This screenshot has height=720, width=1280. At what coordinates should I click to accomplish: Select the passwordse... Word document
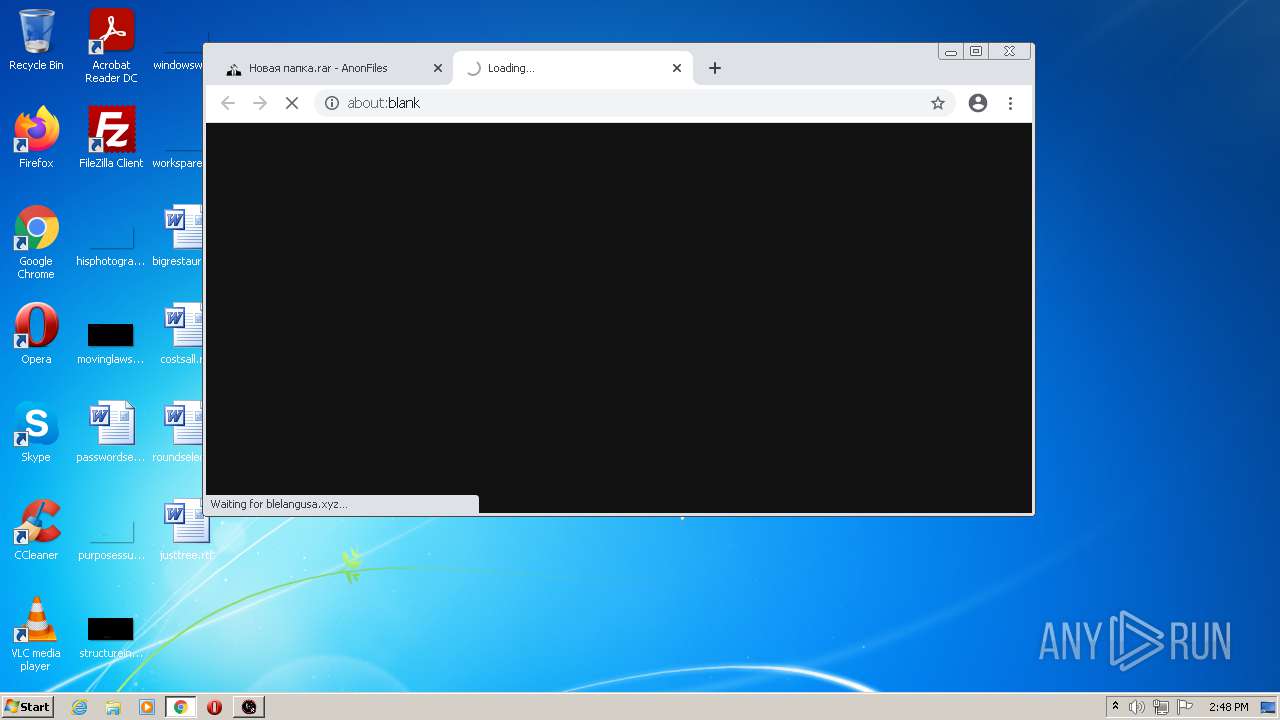pyautogui.click(x=111, y=432)
